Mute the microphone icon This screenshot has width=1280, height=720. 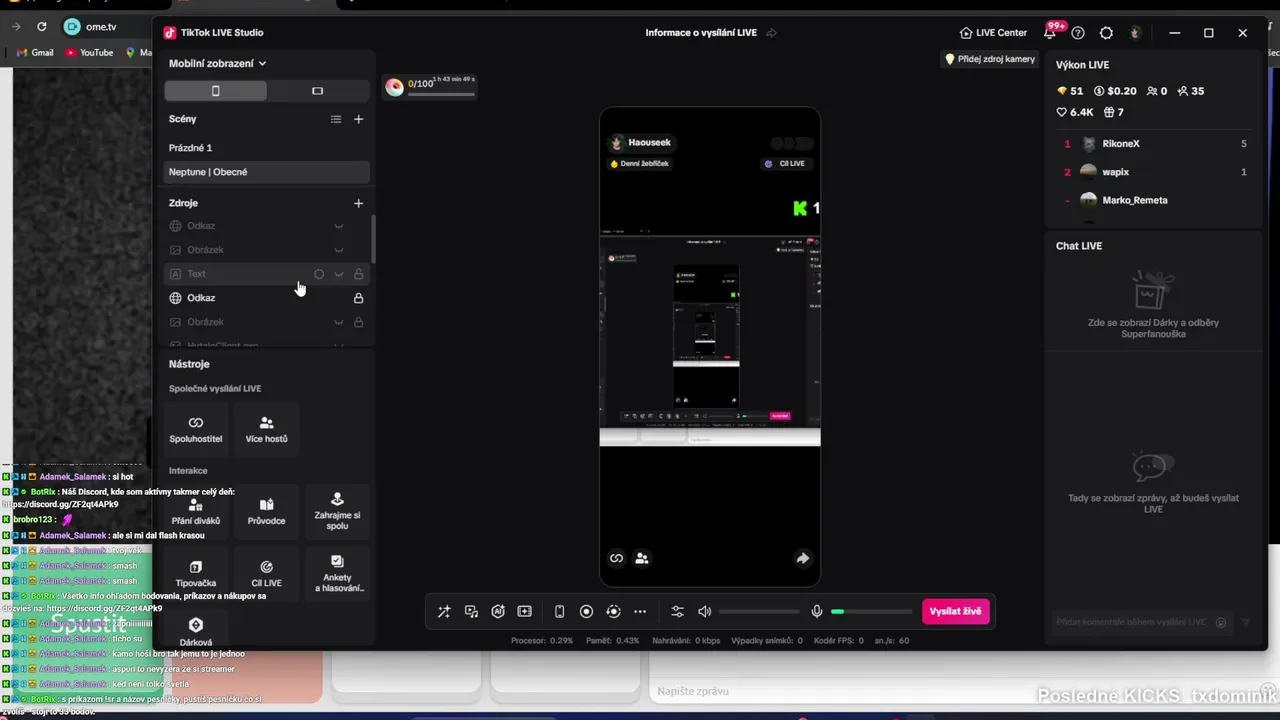tap(817, 612)
